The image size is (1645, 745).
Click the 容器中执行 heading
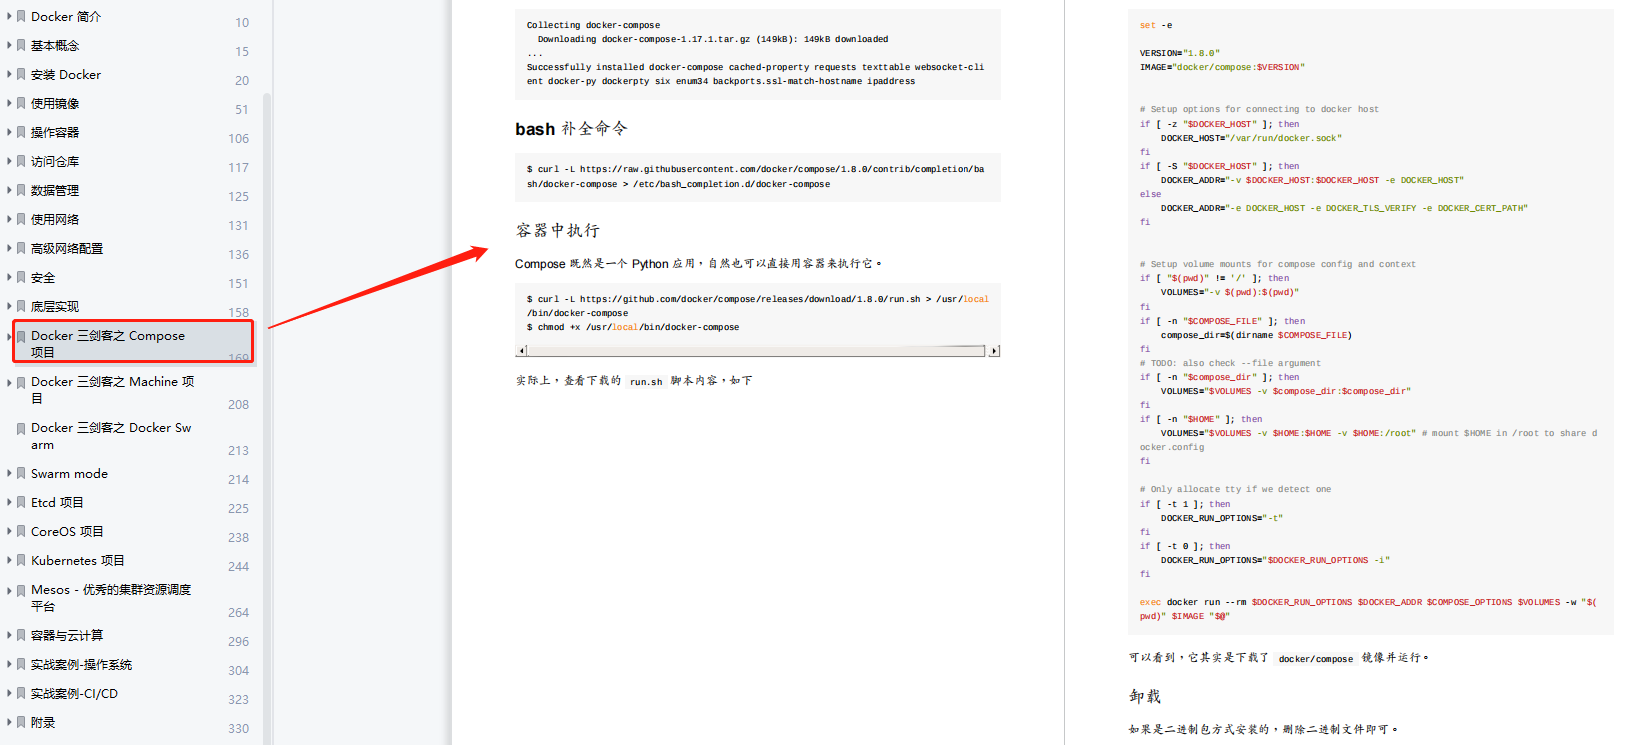[557, 231]
